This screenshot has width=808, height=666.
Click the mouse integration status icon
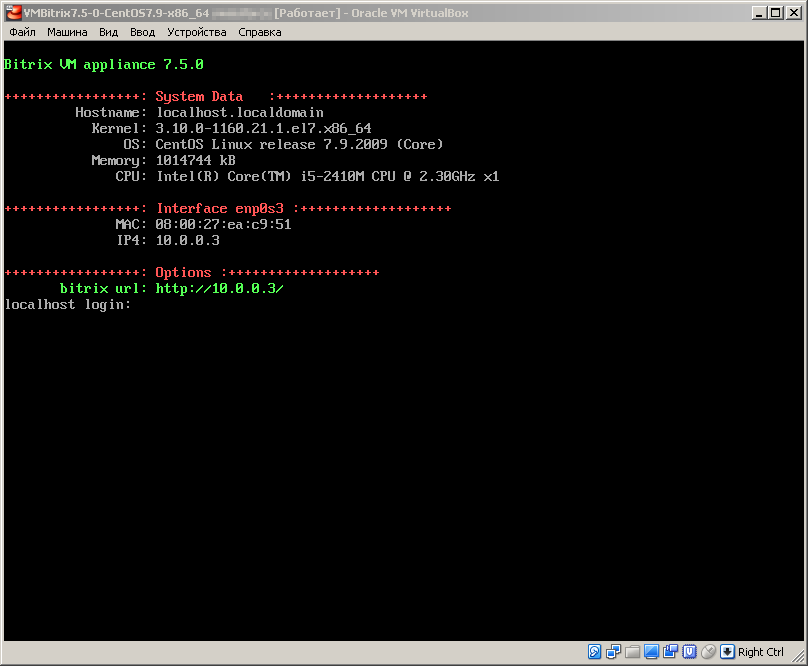708,652
